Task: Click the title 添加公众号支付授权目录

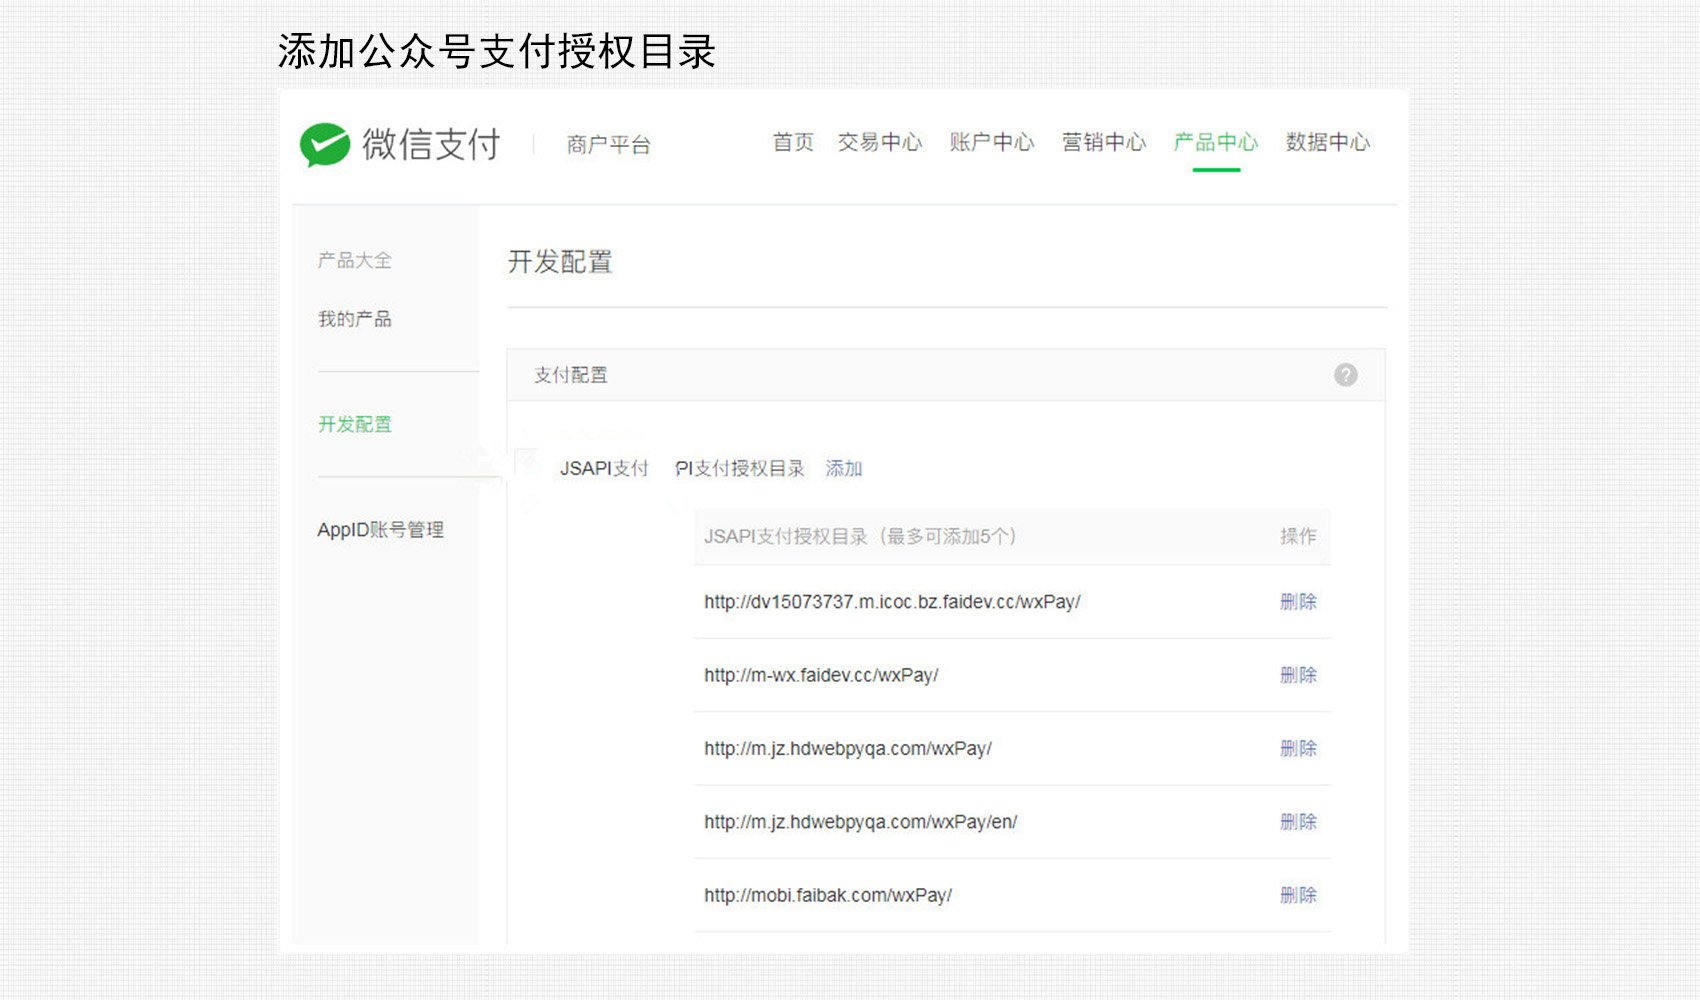Action: [497, 51]
